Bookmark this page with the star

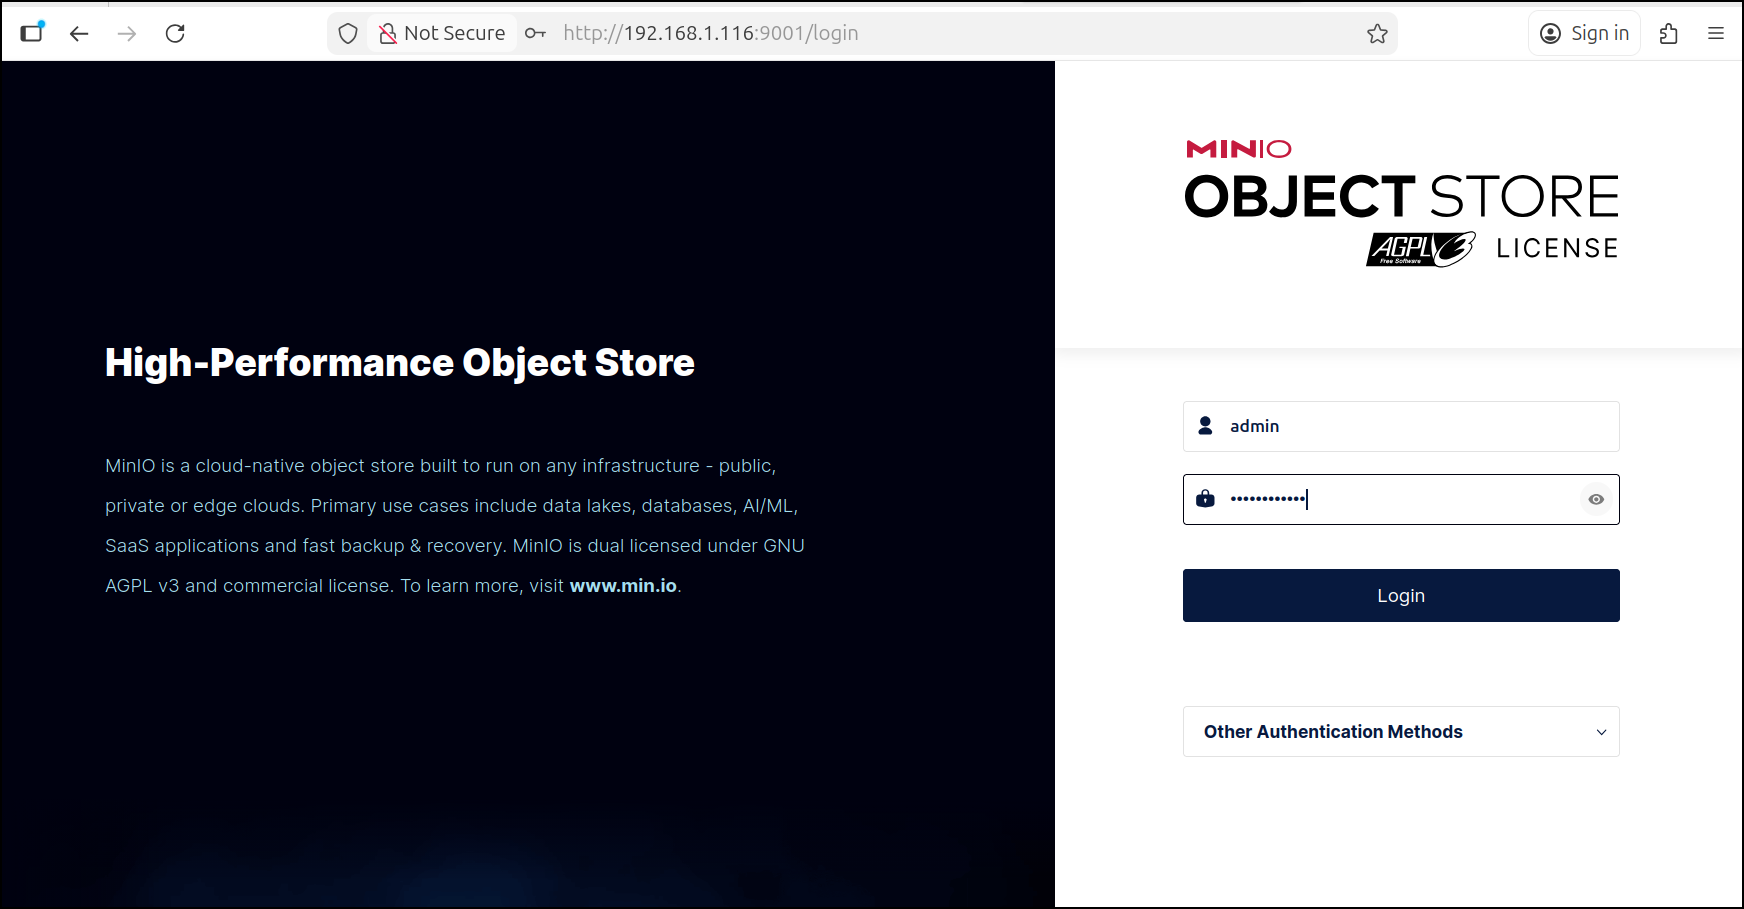coord(1377,34)
